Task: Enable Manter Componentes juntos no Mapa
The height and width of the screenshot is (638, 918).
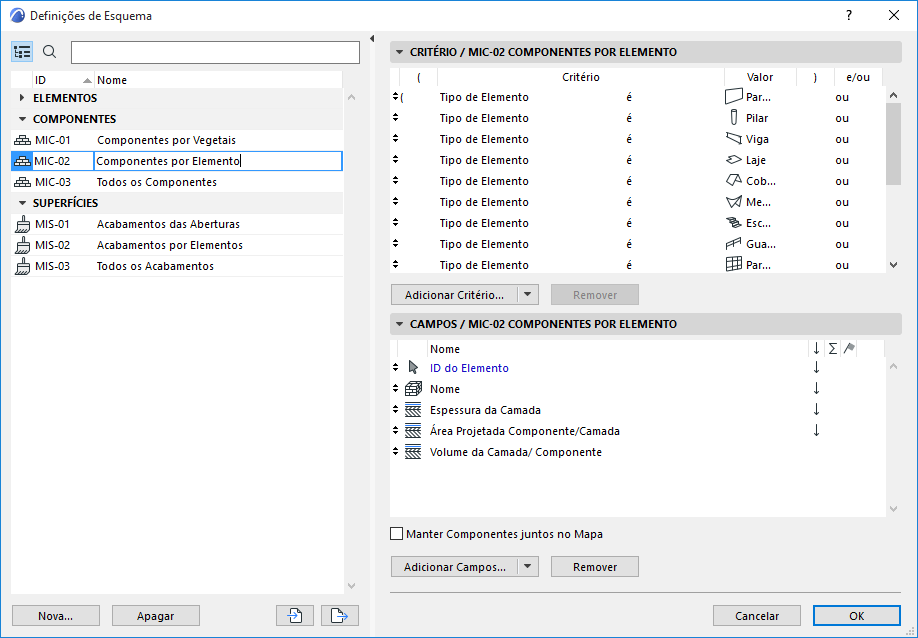Action: coord(397,534)
